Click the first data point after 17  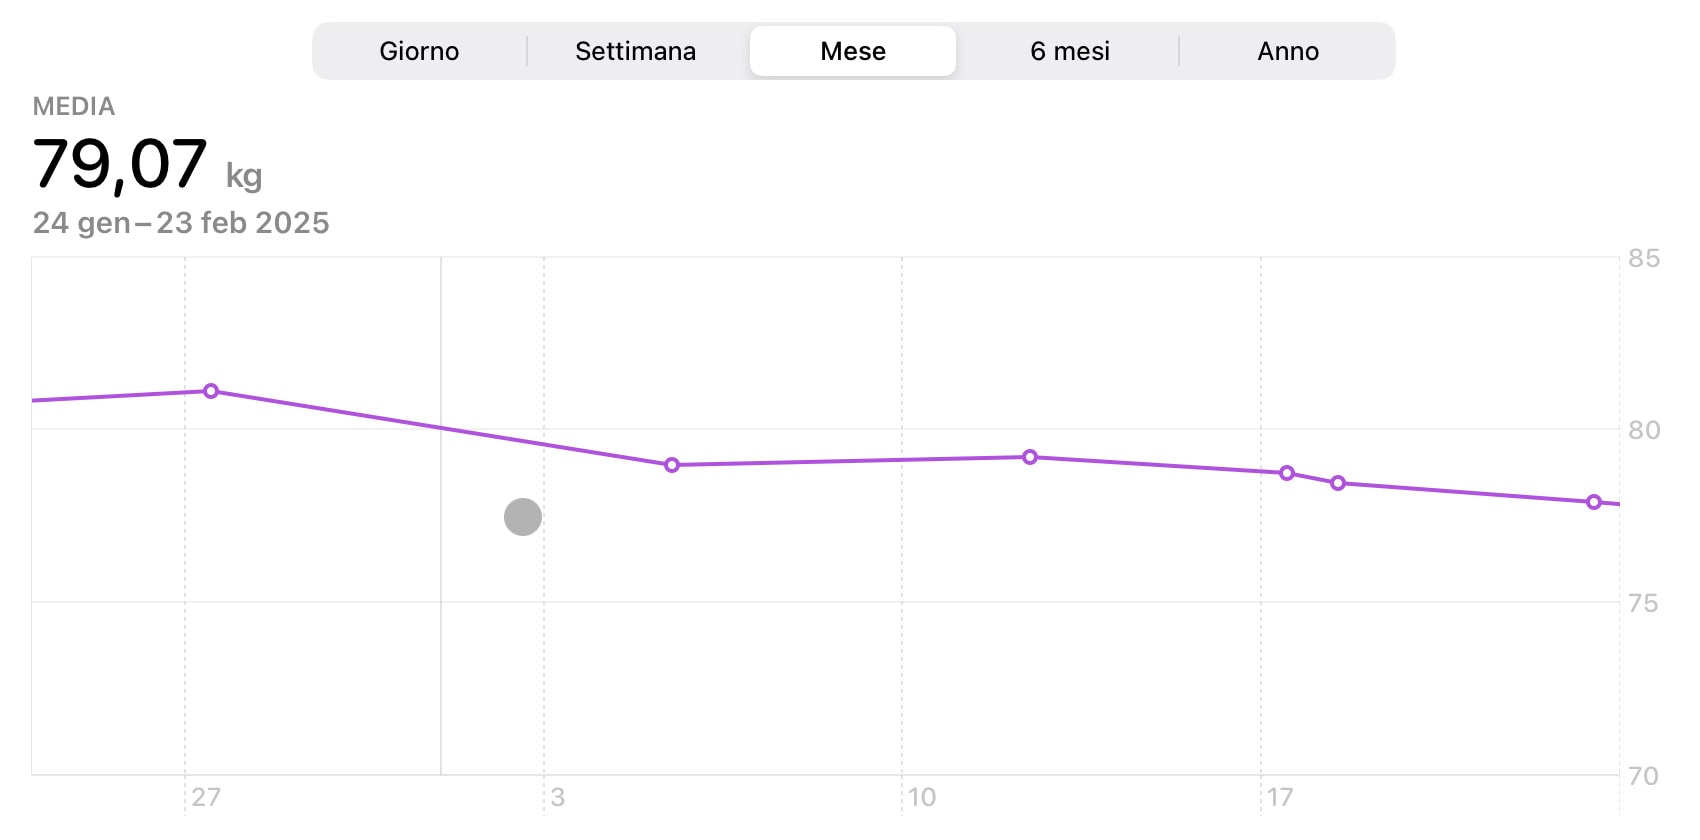click(x=1287, y=473)
